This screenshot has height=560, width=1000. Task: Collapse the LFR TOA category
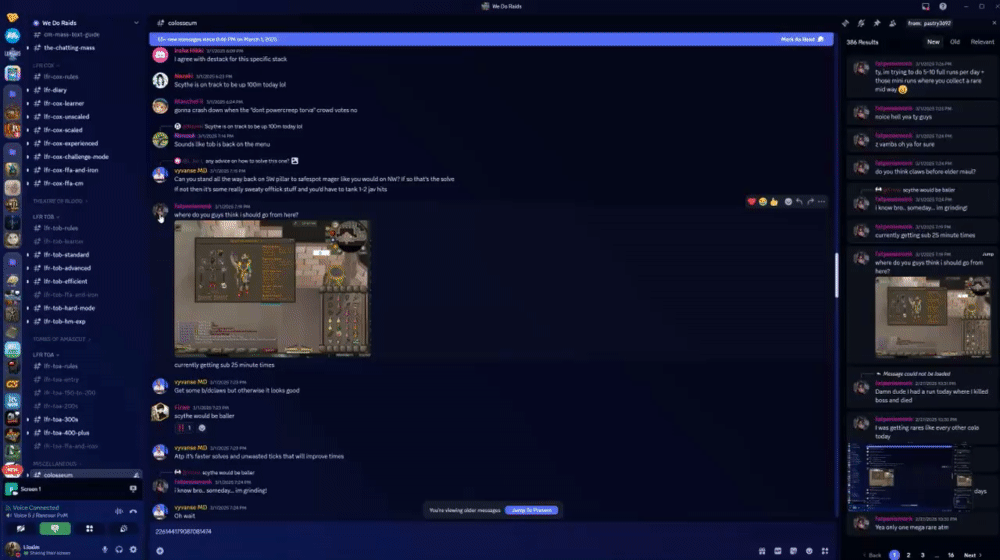[x=46, y=355]
